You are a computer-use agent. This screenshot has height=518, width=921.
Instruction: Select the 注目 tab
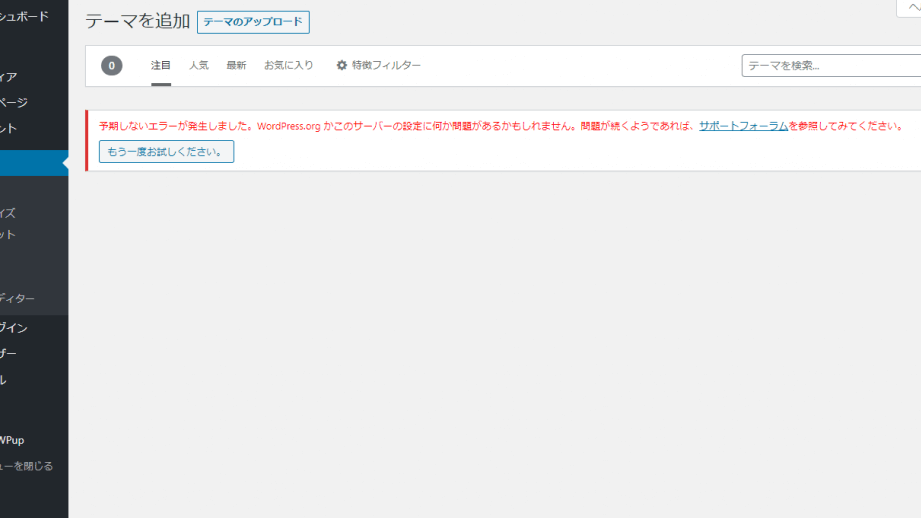pos(160,65)
